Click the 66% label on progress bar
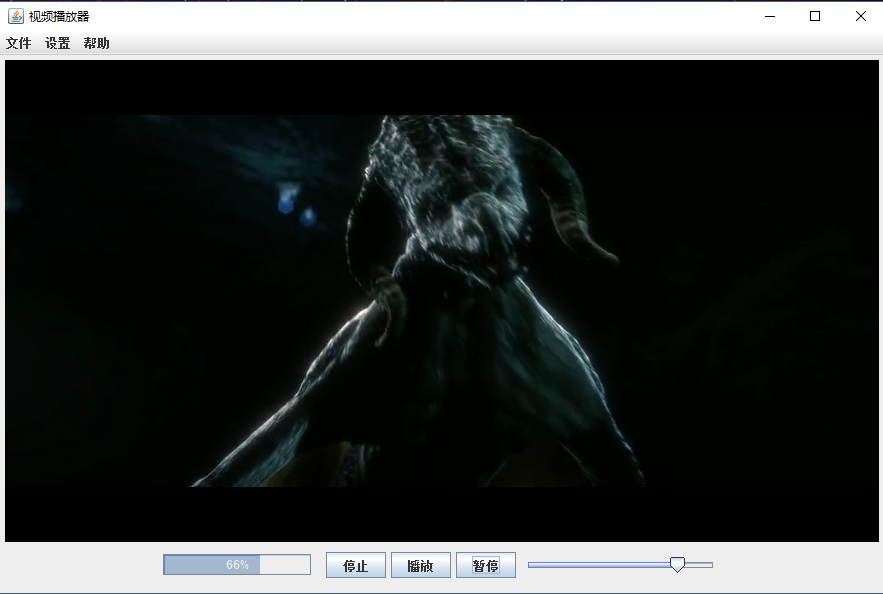883x594 pixels. (x=237, y=565)
